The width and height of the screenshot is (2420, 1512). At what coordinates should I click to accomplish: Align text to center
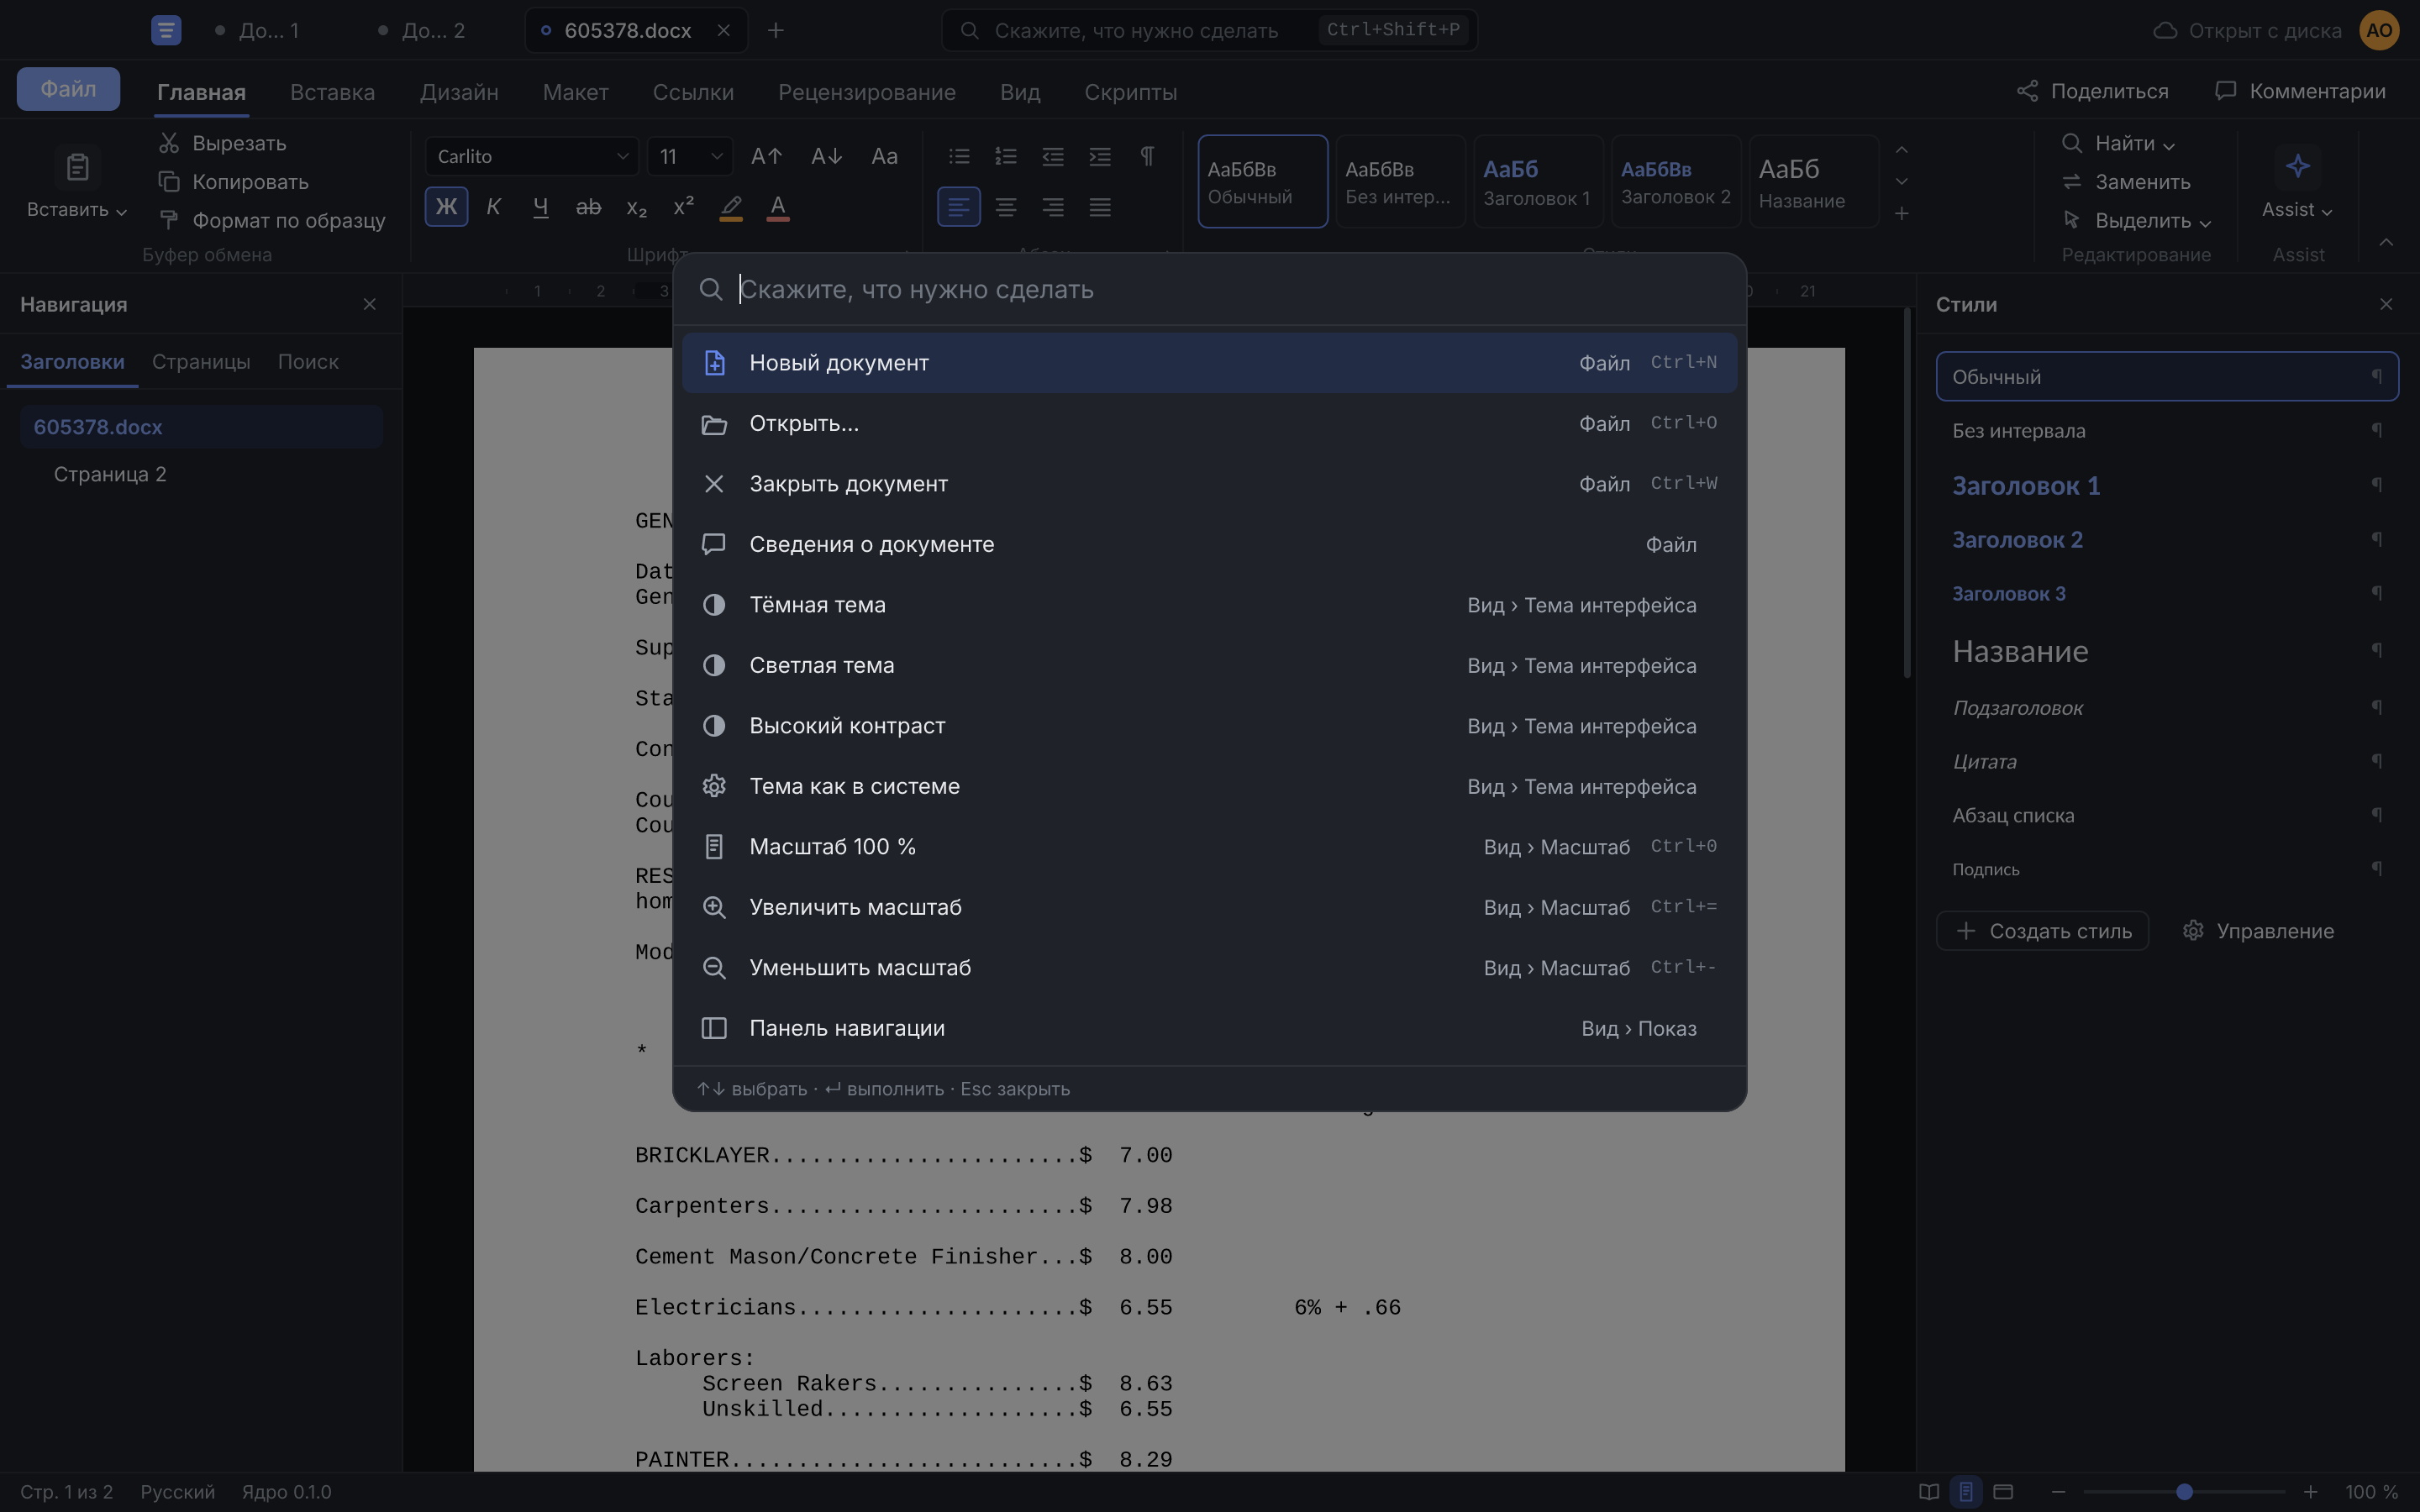[x=1006, y=207]
